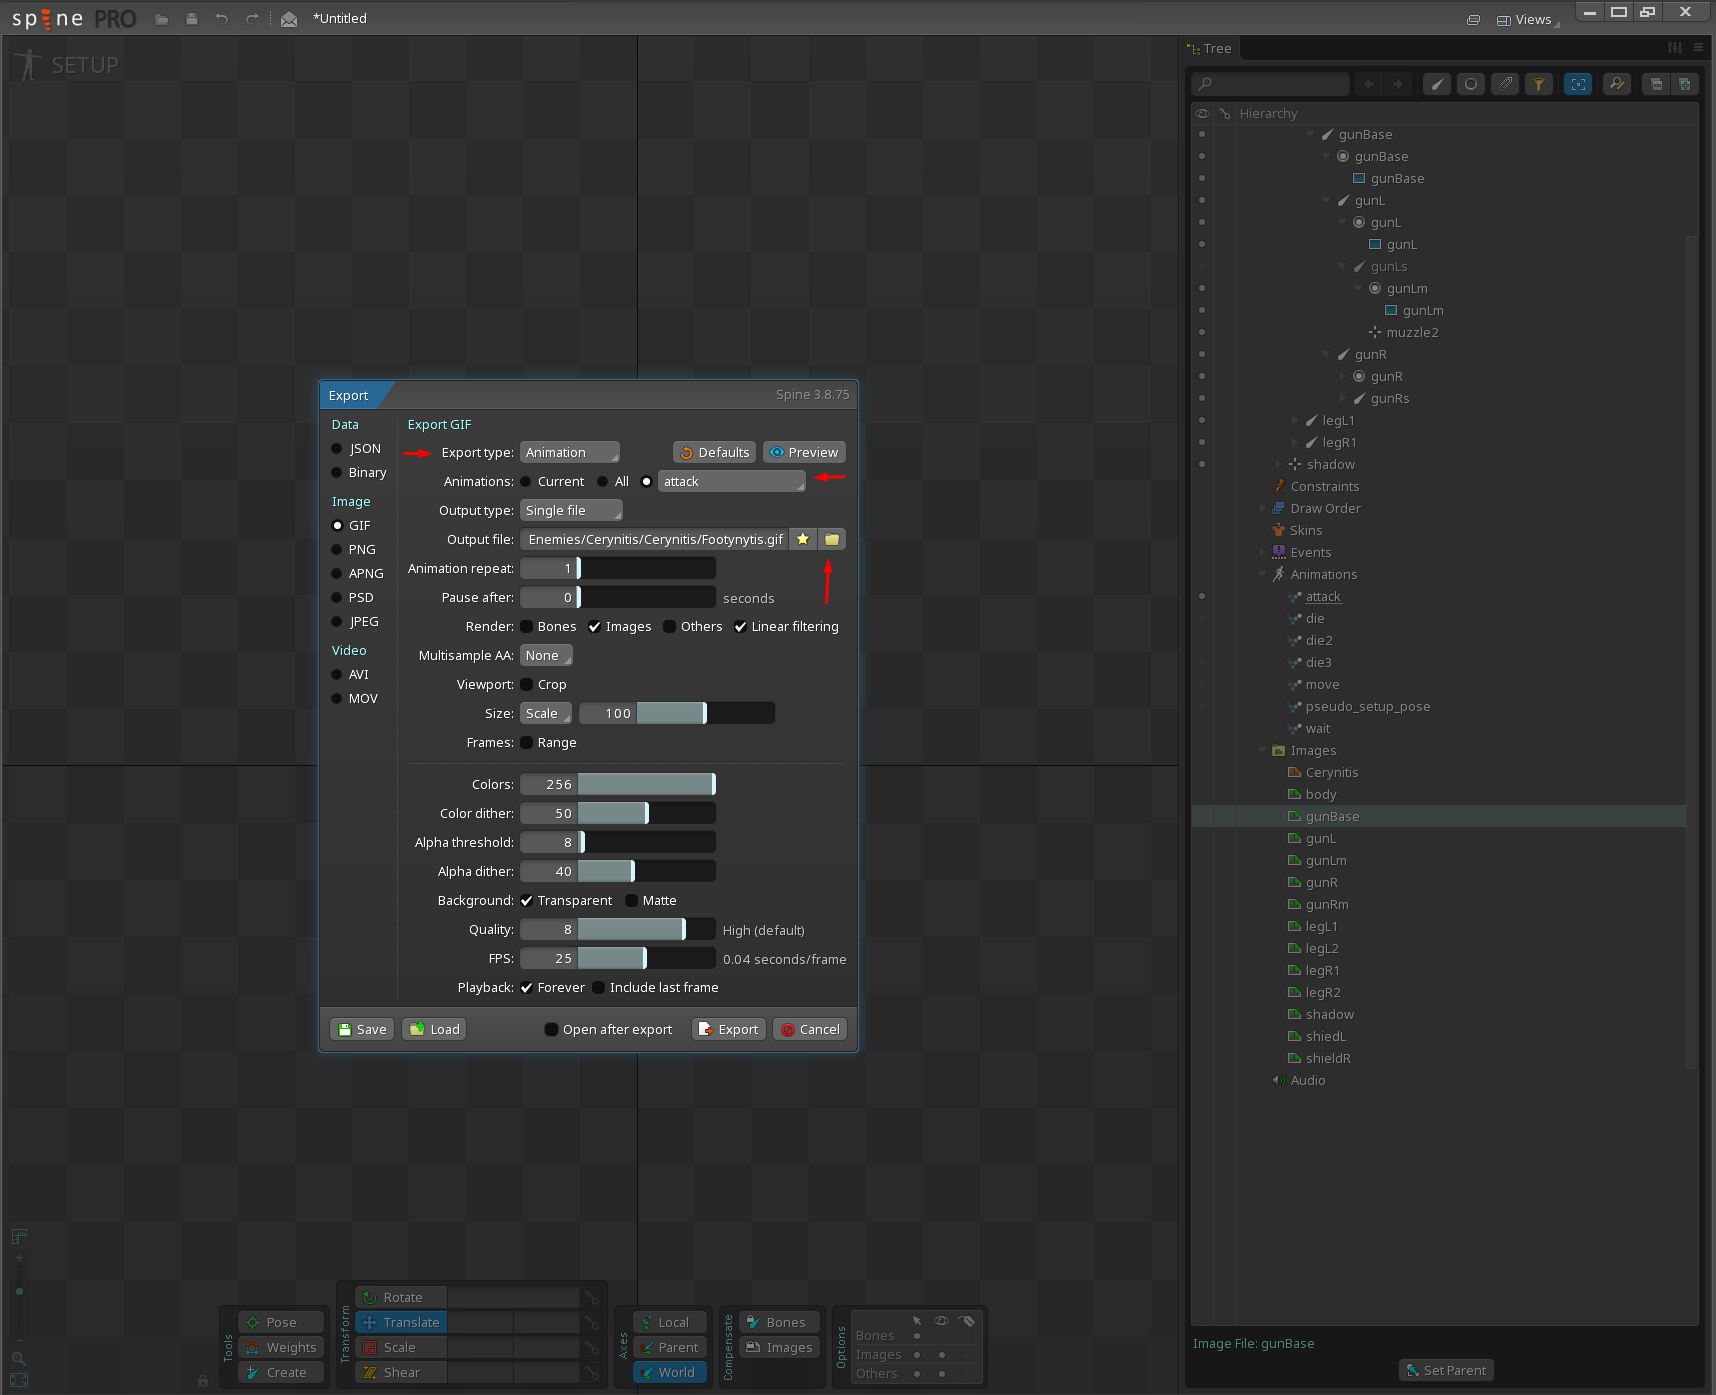Click the bone filter icon in Tree toolbar
This screenshot has height=1395, width=1716.
pos(1437,84)
